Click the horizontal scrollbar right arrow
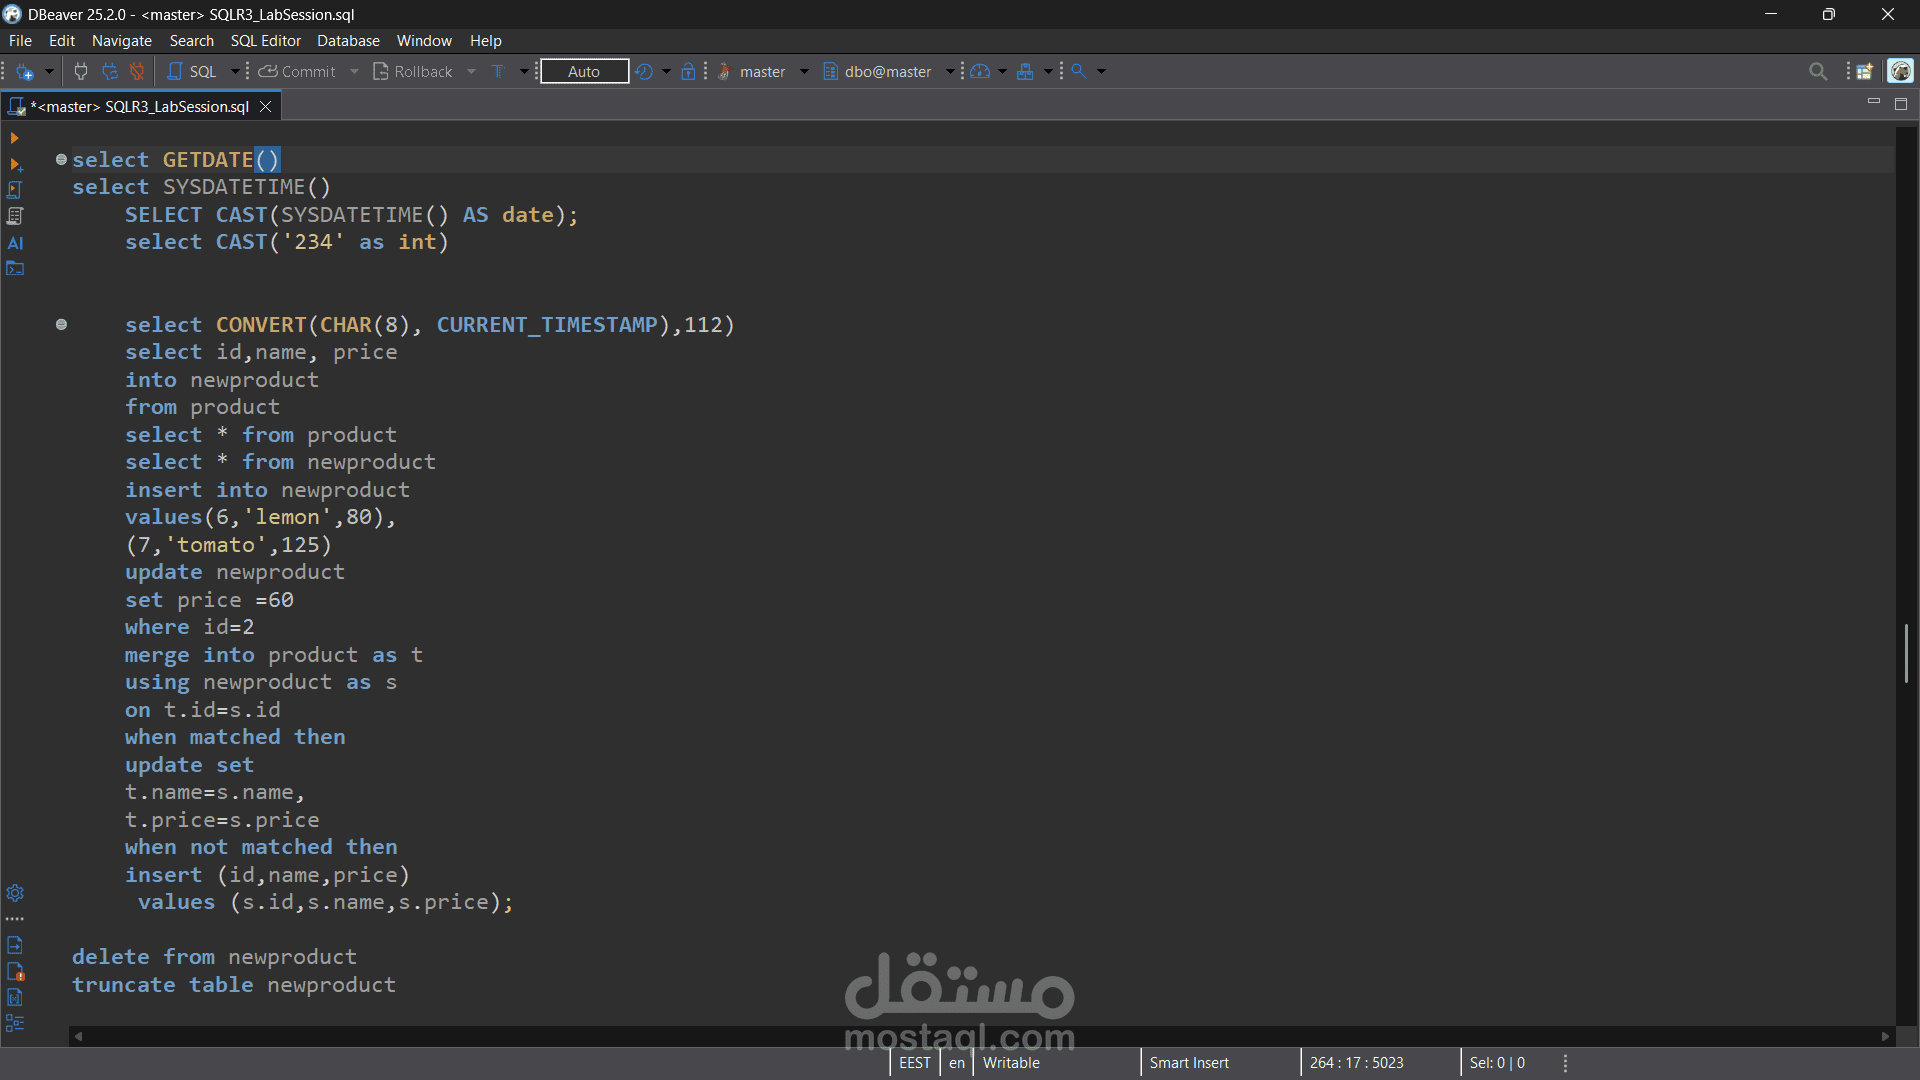1920x1080 pixels. pyautogui.click(x=1886, y=1037)
